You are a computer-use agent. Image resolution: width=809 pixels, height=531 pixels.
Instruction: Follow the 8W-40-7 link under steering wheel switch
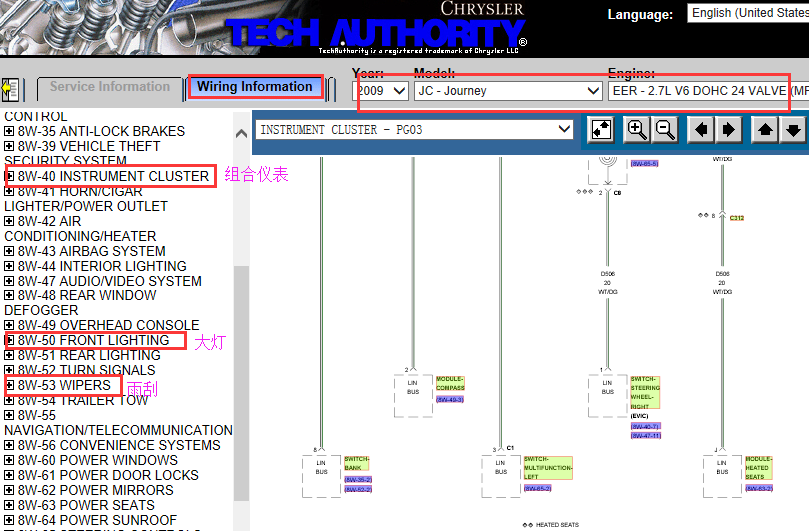click(x=645, y=426)
